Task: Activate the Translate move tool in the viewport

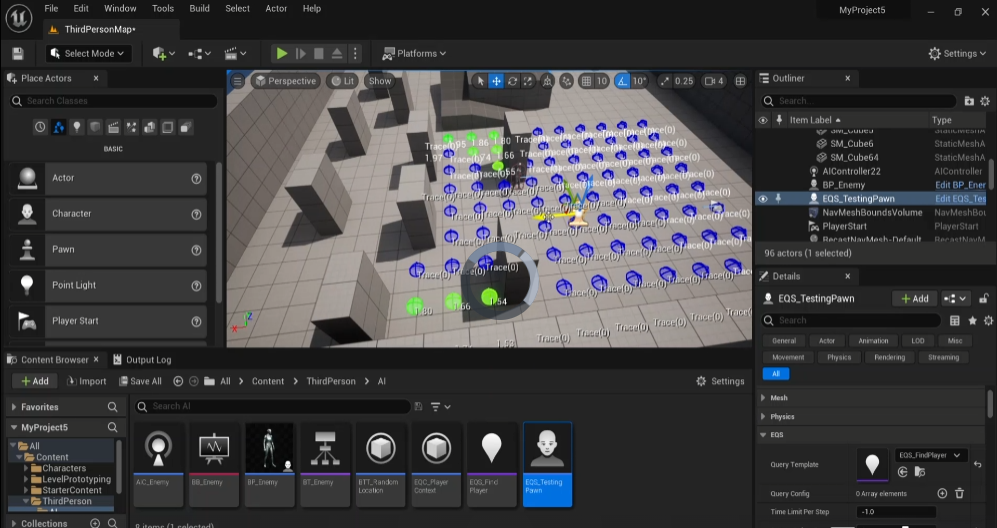Action: [496, 81]
